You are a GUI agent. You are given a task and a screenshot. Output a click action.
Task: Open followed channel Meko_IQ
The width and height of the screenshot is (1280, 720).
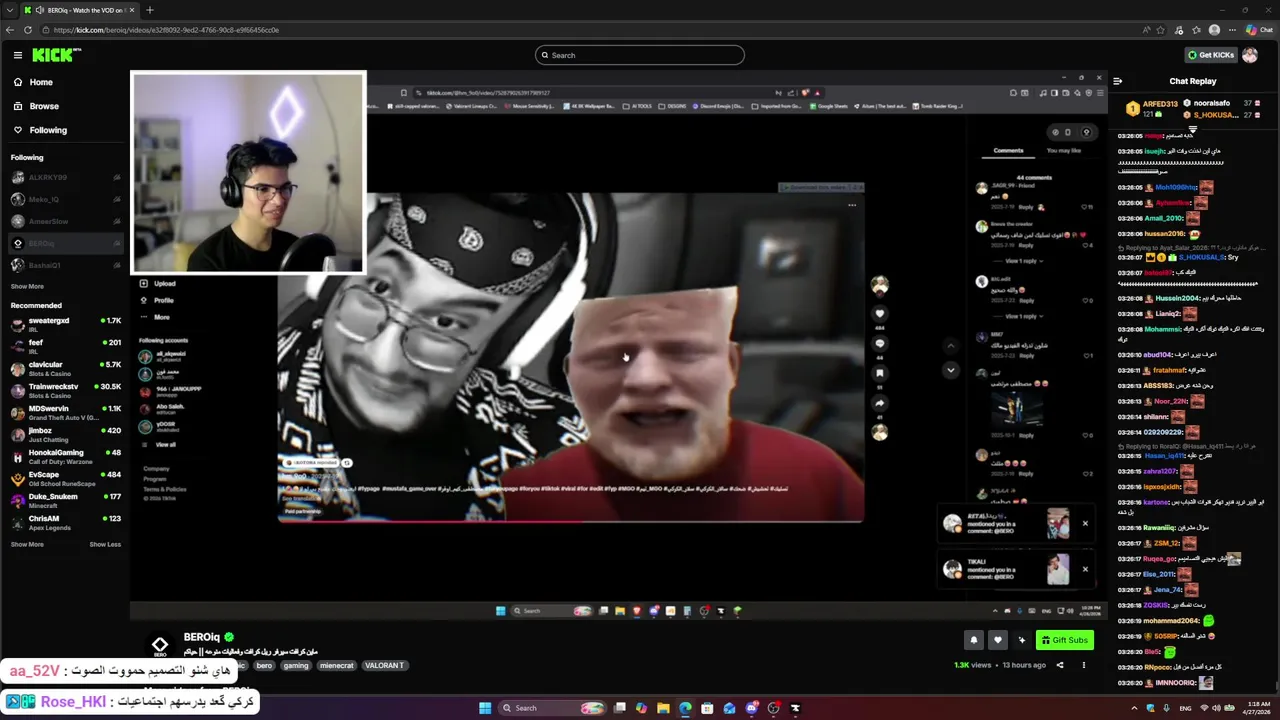pos(65,199)
